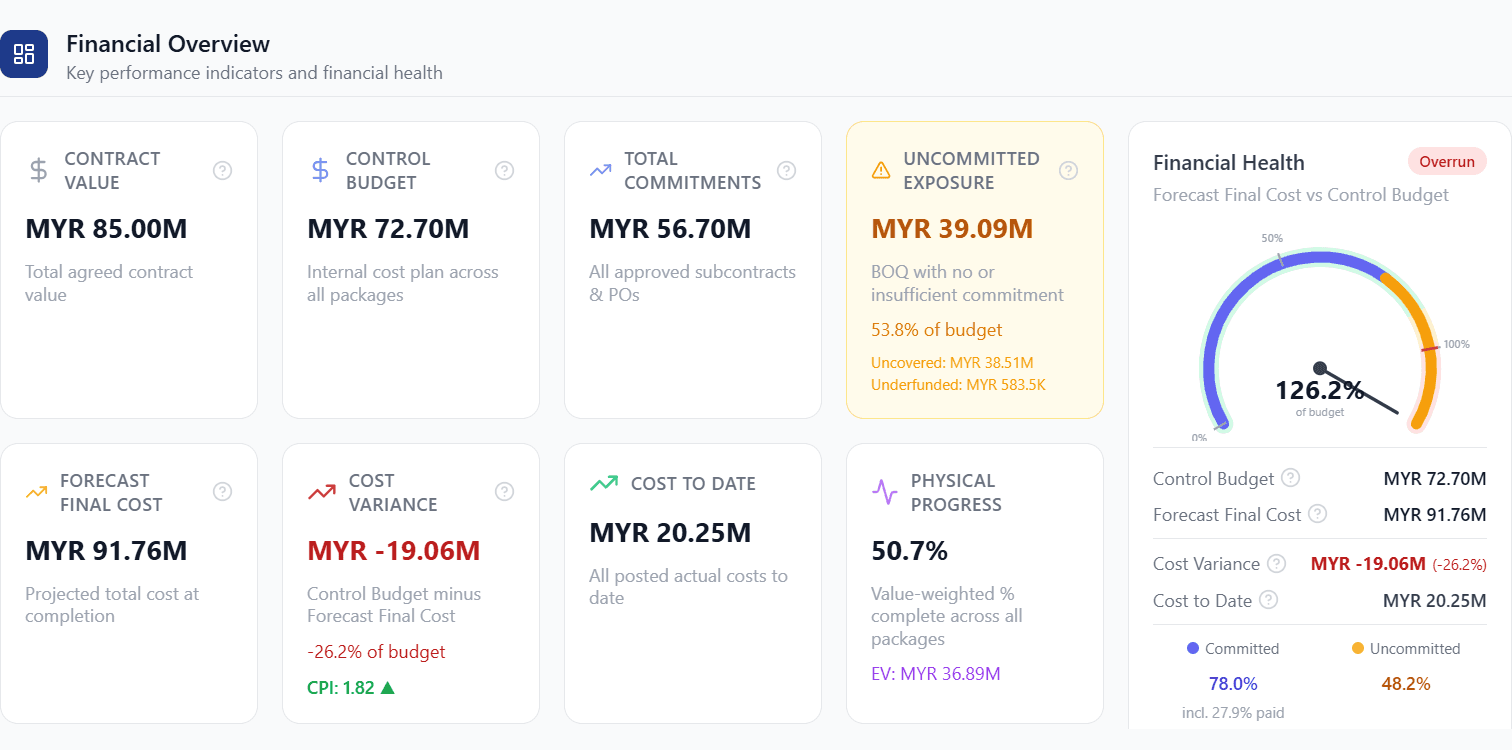The width and height of the screenshot is (1512, 750).
Task: Select the Committed legend item
Action: click(x=1233, y=648)
